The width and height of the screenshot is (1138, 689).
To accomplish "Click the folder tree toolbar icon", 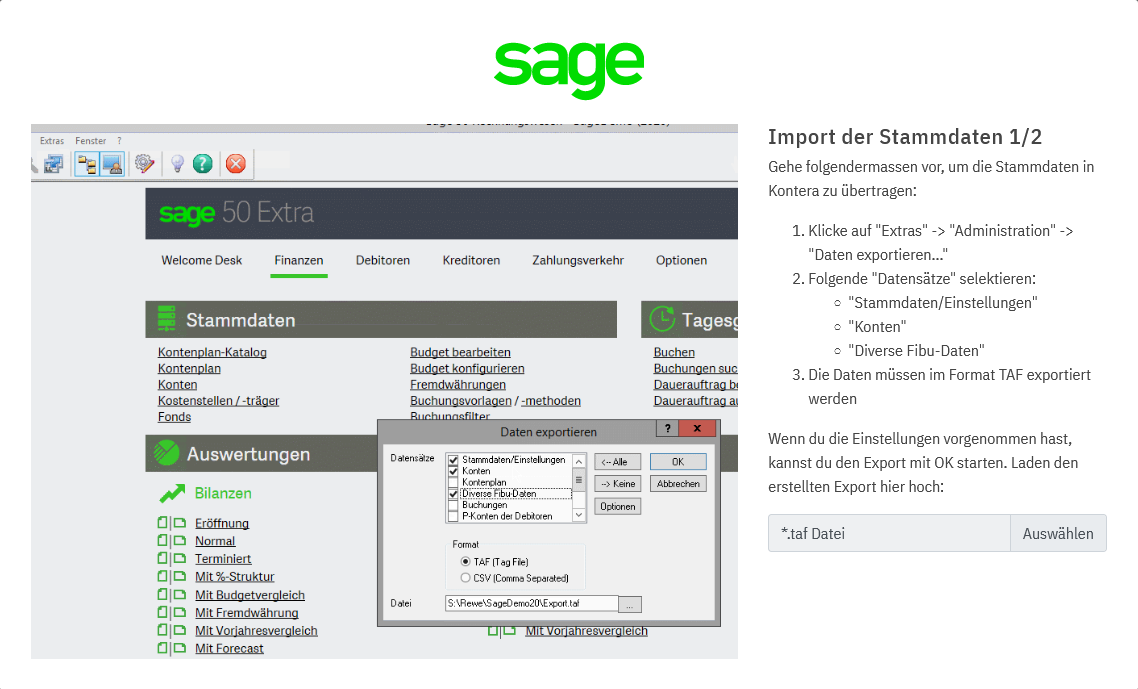I will click(87, 164).
